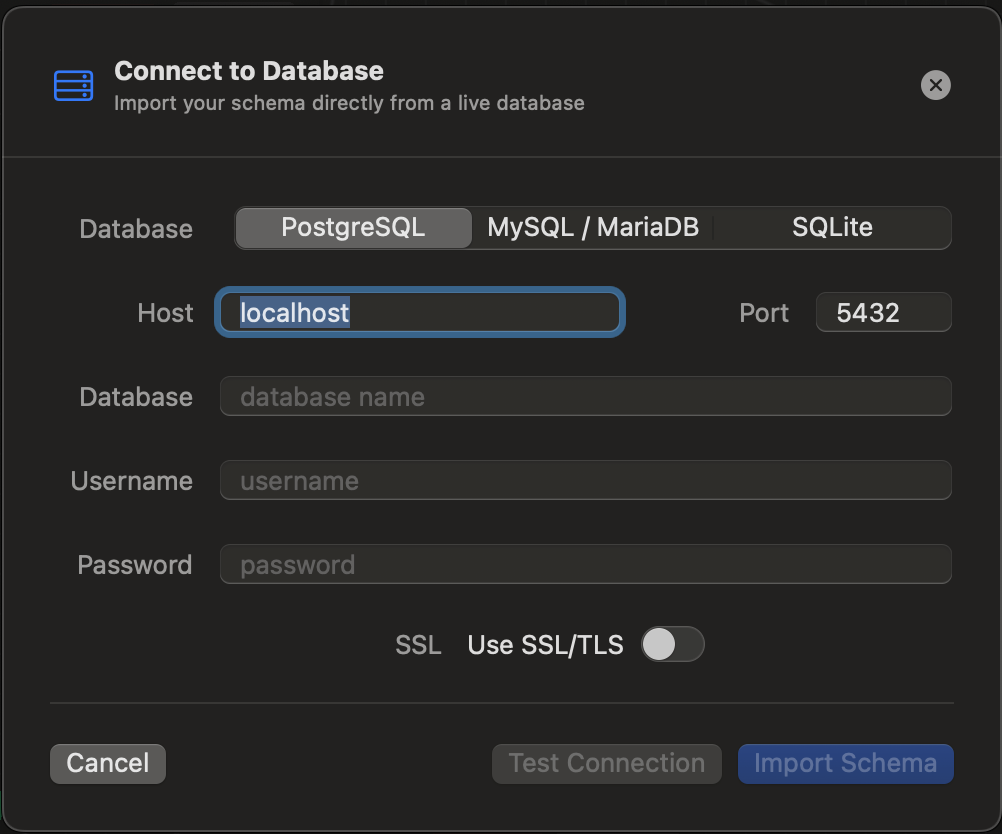Click the circular close icon in top corner
This screenshot has height=834, width=1002.
point(936,85)
